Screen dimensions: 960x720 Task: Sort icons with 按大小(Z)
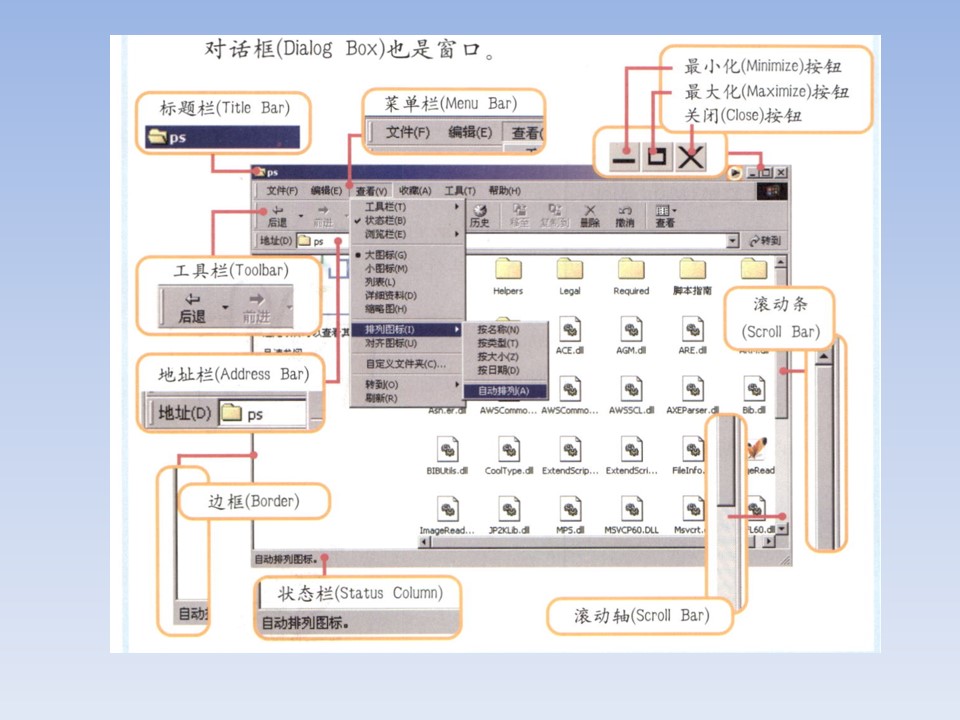(504, 356)
